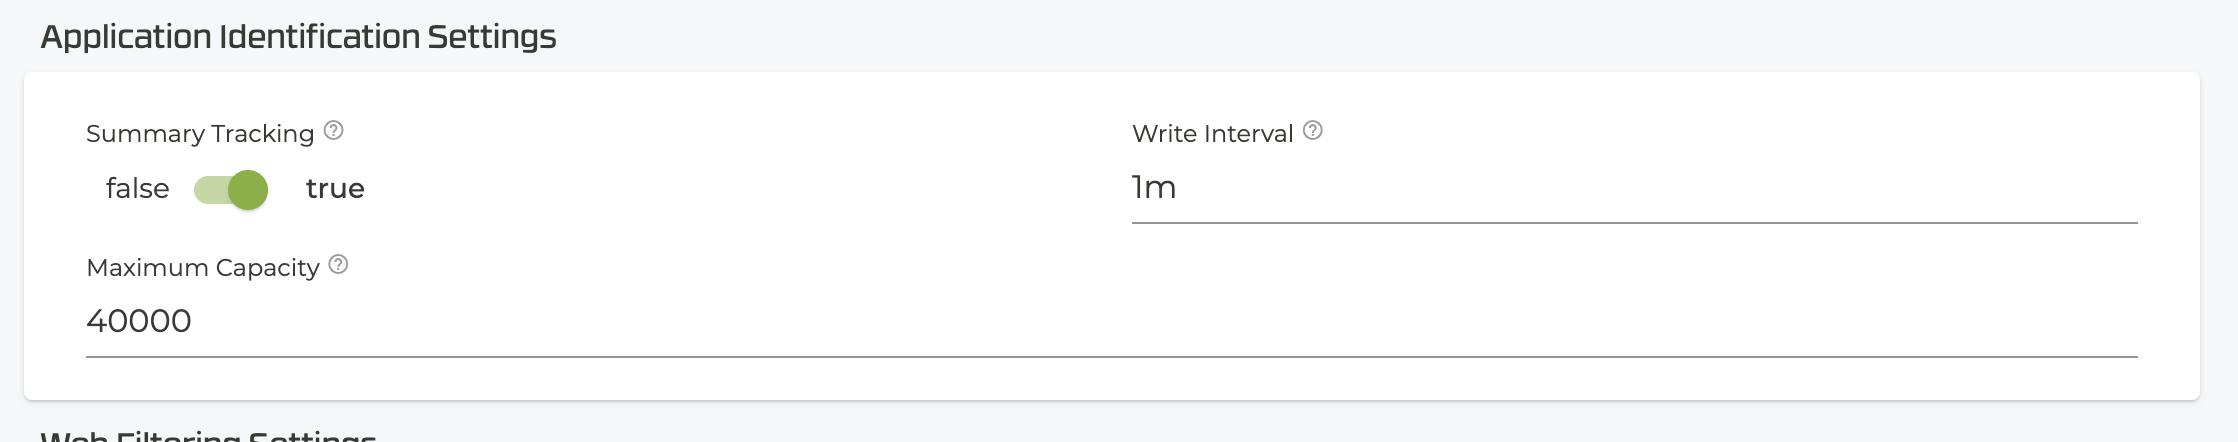Click the underline below the Maximum Capacity value
This screenshot has width=2238, height=442.
coord(1110,356)
